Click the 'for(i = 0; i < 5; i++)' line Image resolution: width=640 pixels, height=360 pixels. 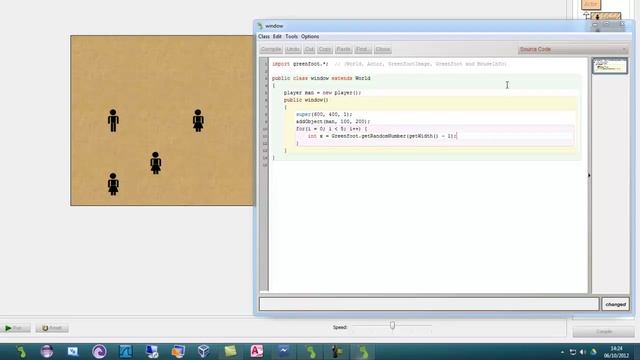331,129
